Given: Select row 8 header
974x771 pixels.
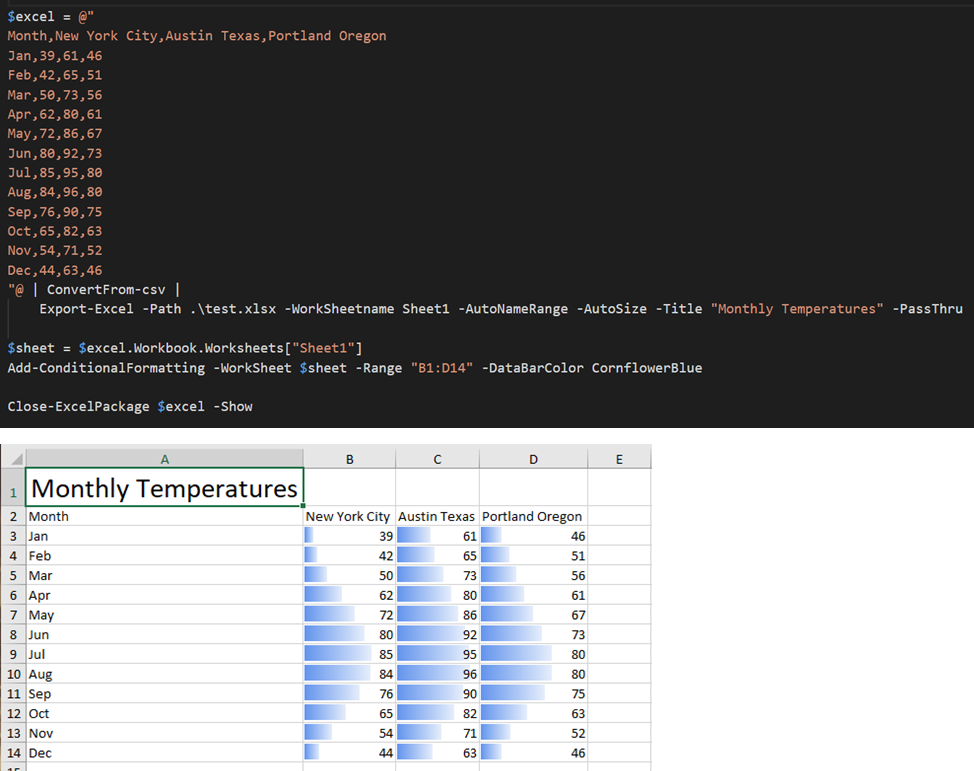Looking at the screenshot, I should pyautogui.click(x=14, y=635).
